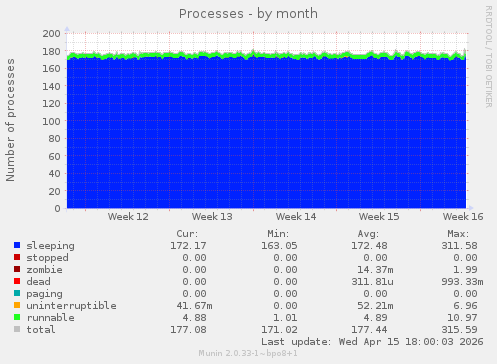Click the Munin 2.0.33-1~bpo8+1 version text
This screenshot has width=497, height=364.
[248, 353]
